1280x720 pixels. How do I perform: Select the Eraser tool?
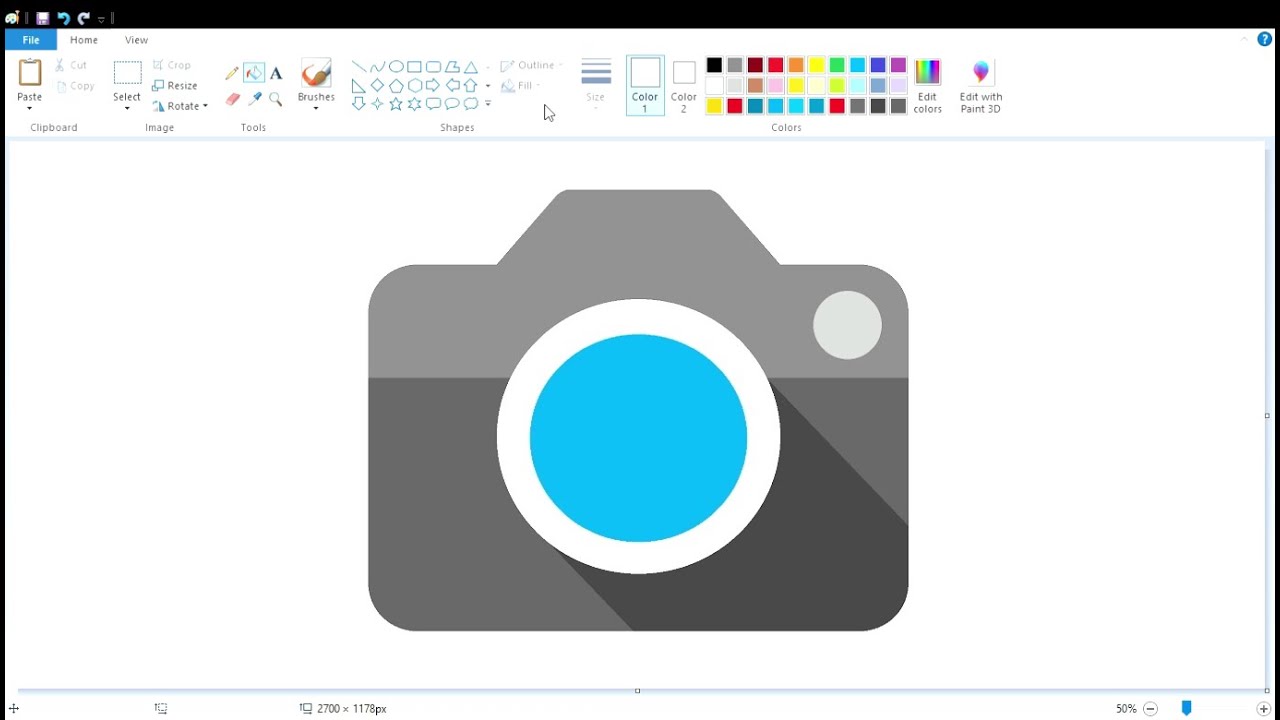tap(232, 99)
